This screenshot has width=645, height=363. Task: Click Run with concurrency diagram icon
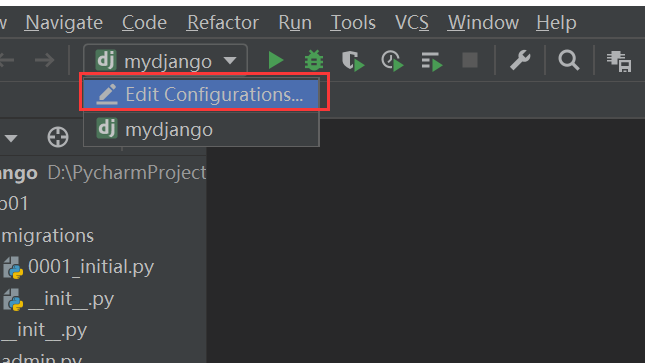tap(432, 61)
